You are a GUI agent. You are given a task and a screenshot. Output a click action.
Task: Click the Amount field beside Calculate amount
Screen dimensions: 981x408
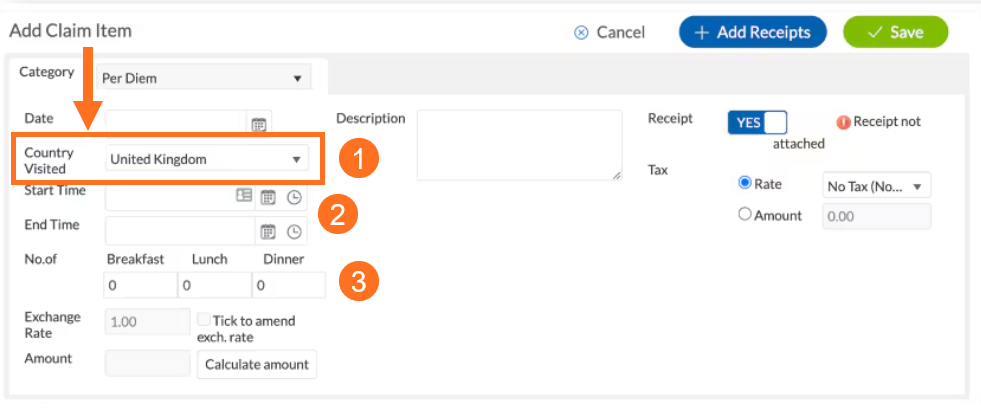click(148, 364)
